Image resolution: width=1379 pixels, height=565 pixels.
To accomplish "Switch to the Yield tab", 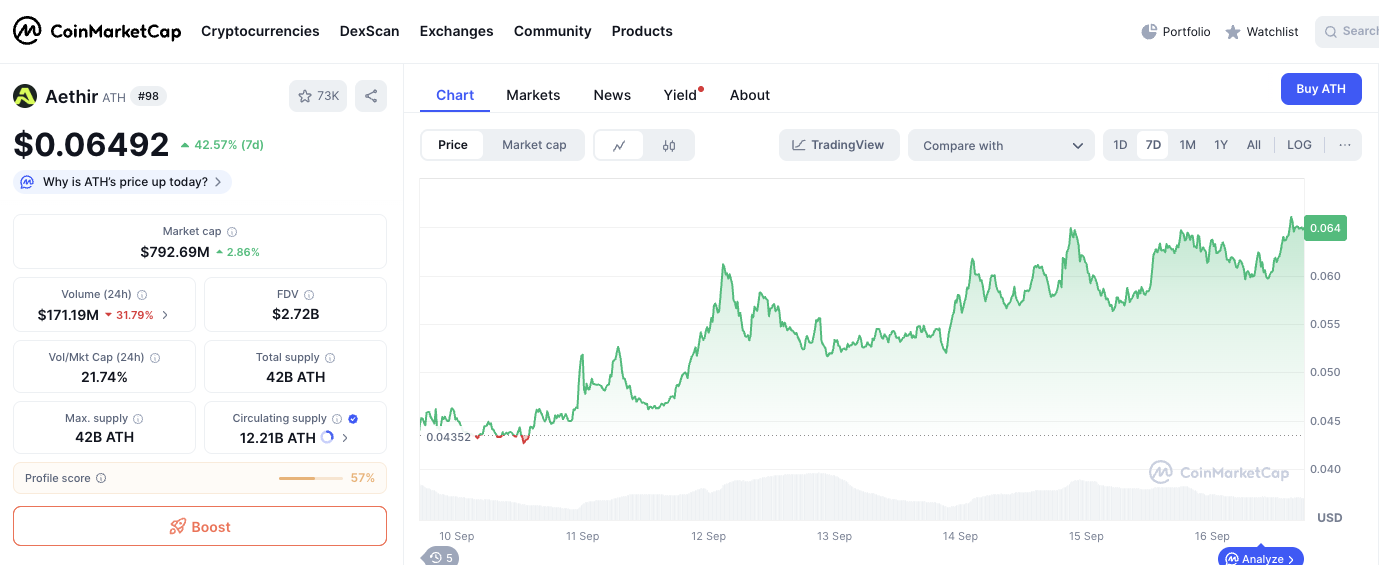I will pos(680,95).
